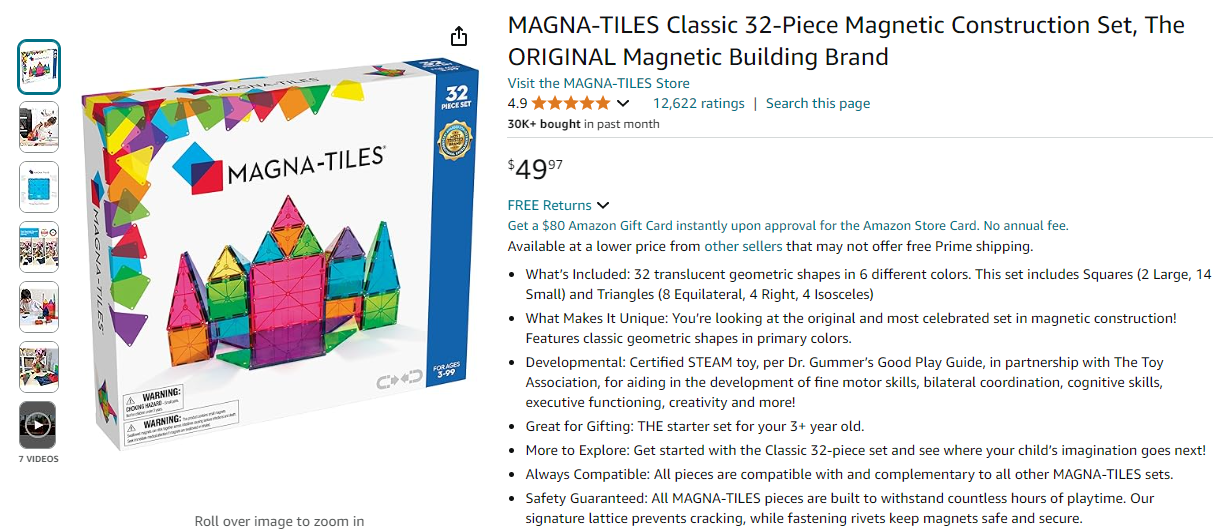Expand the rating breakdown chevron
Viewport: 1229px width, 532px height.
[623, 103]
